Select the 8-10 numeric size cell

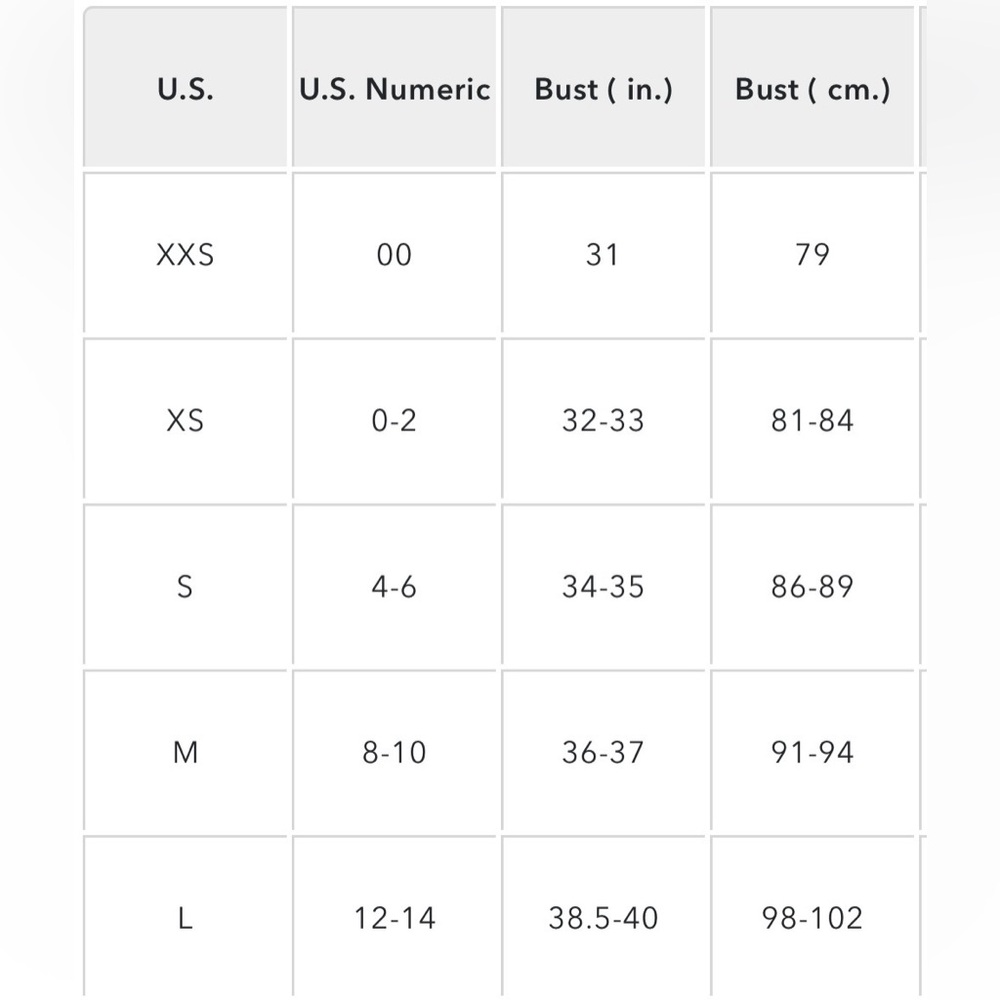tap(394, 751)
